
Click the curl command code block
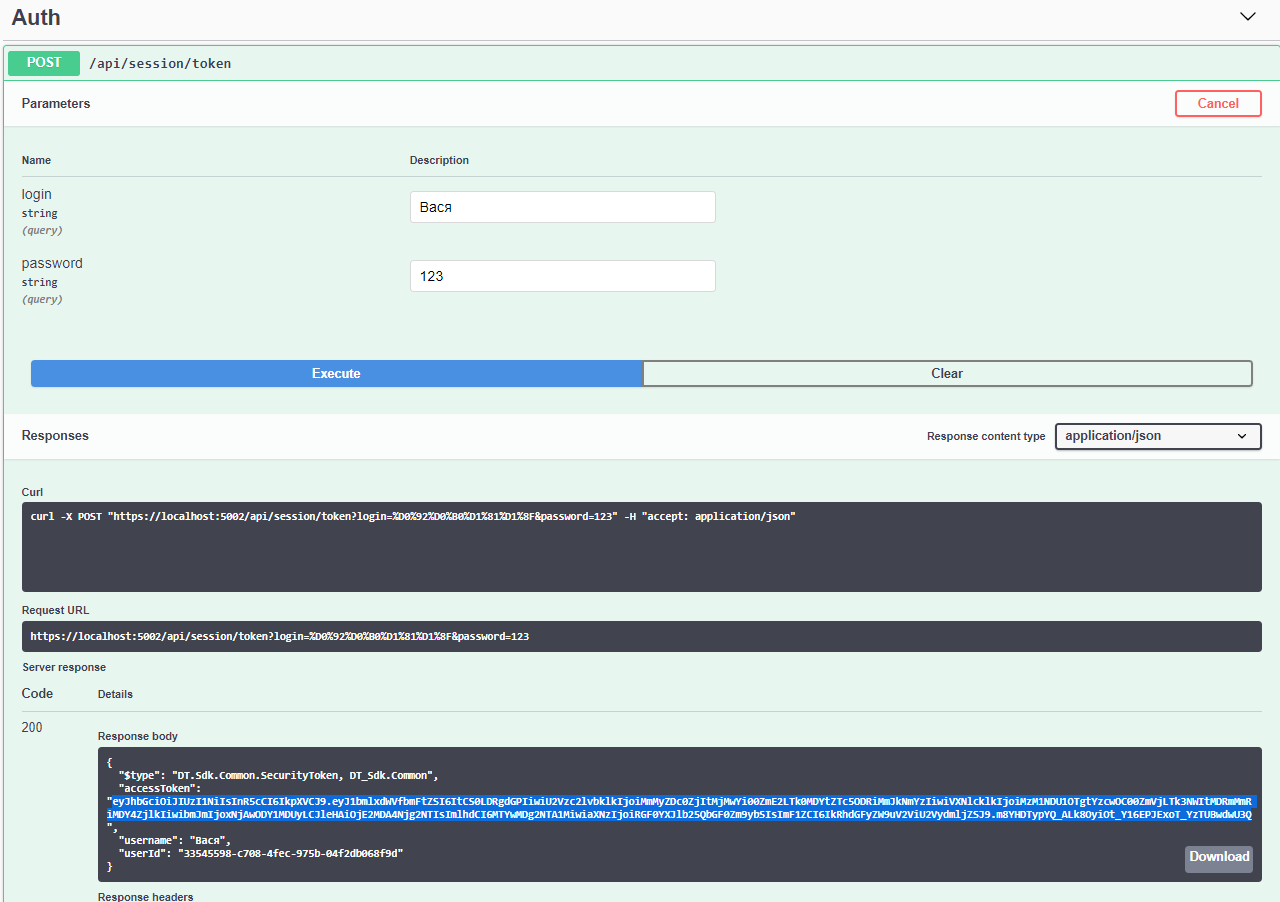tap(640, 546)
